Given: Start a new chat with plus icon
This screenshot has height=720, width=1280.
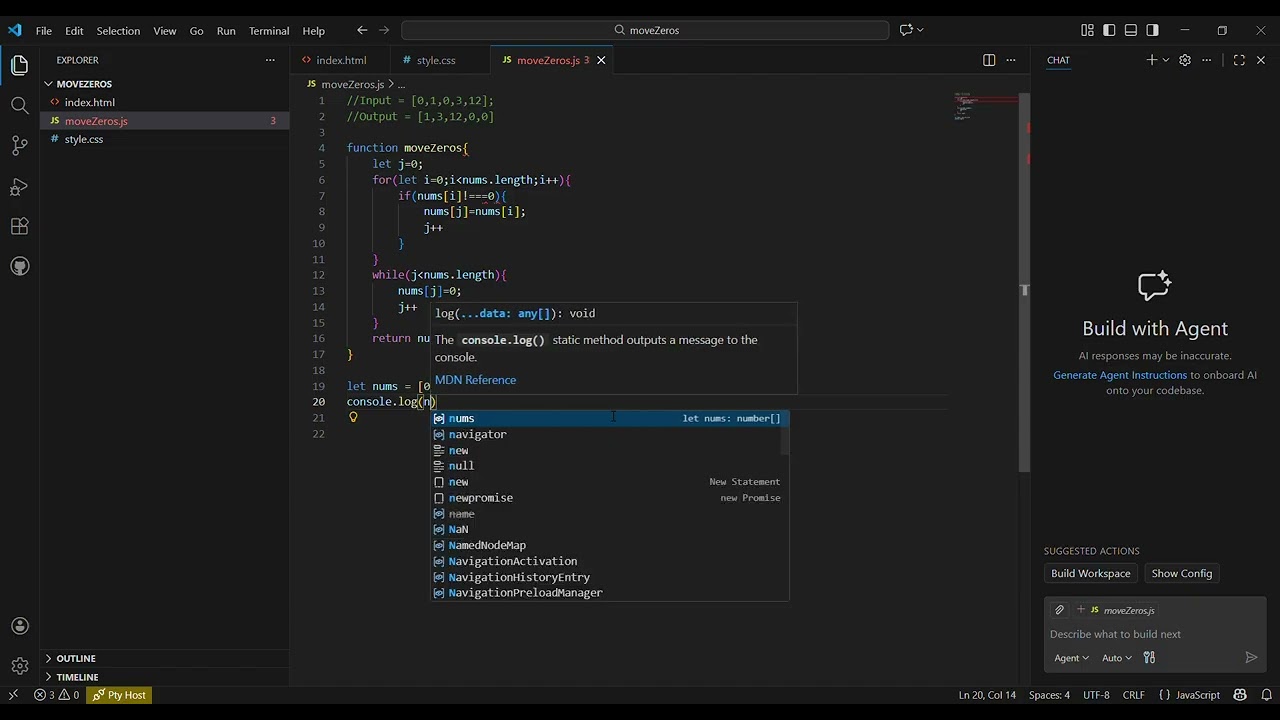Looking at the screenshot, I should pyautogui.click(x=1151, y=60).
